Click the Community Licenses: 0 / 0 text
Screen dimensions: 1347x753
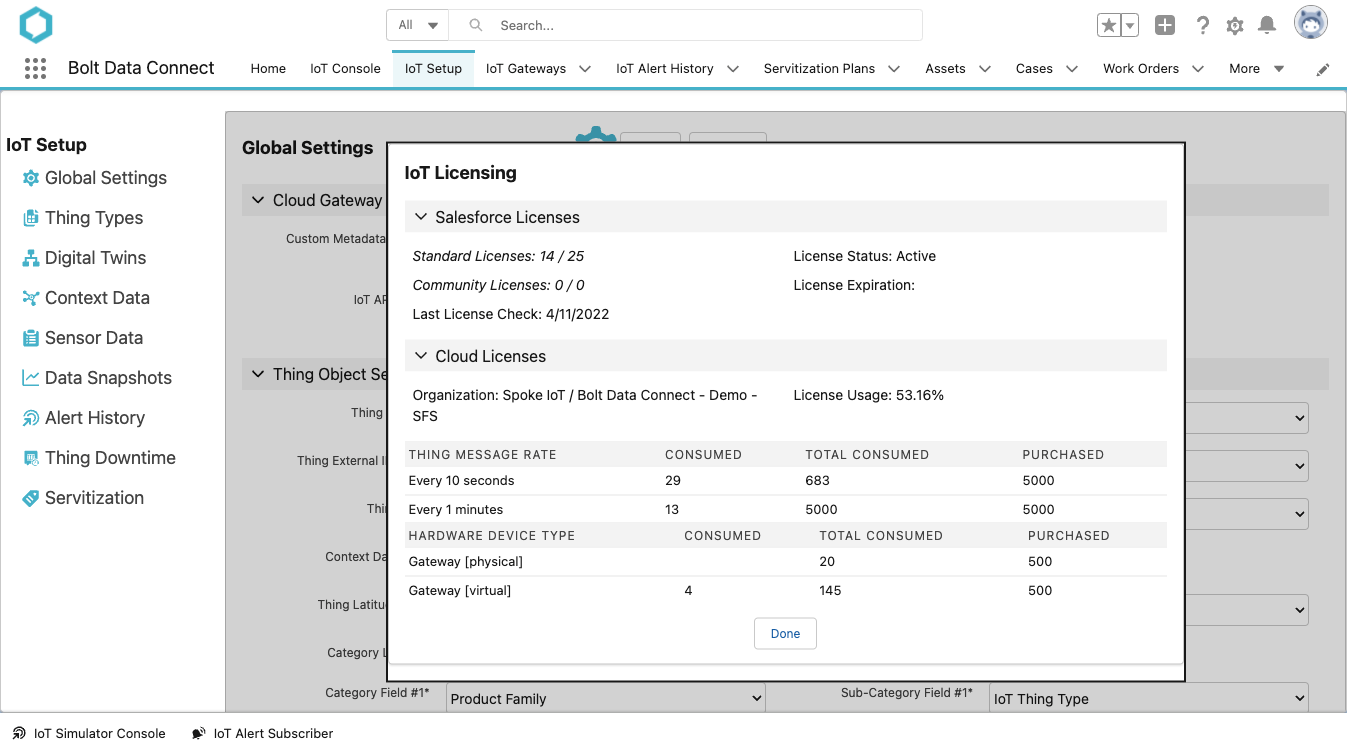[498, 285]
